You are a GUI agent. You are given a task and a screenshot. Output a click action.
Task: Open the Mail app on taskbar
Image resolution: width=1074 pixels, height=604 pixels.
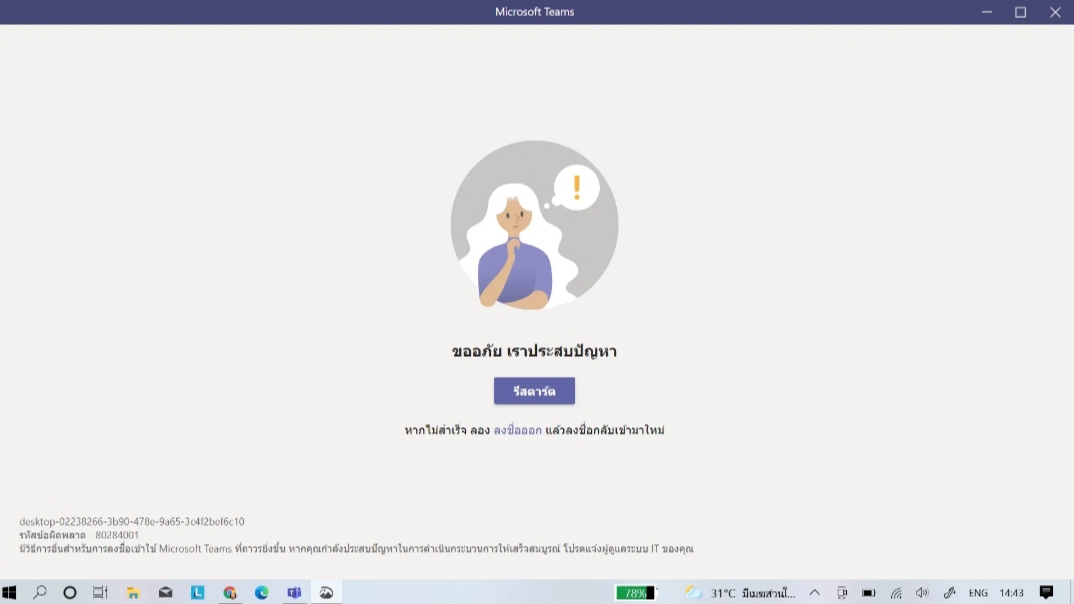point(165,592)
